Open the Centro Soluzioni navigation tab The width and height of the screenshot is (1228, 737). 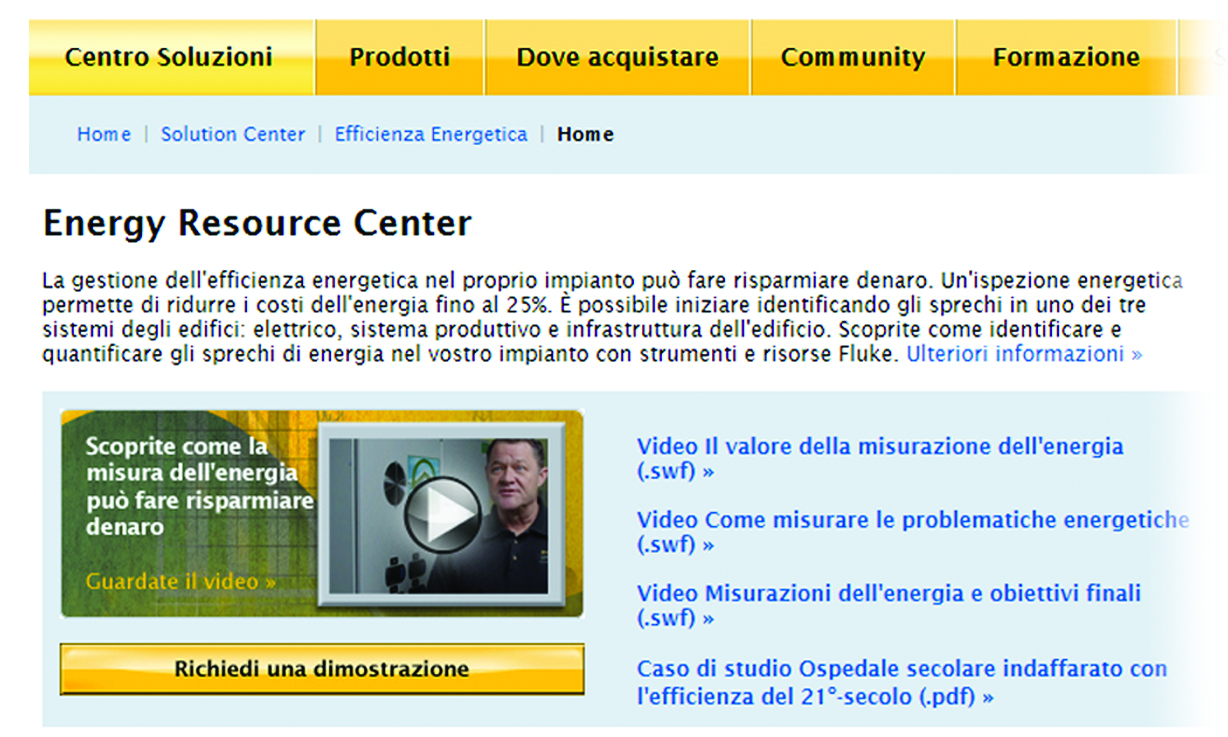(x=171, y=58)
